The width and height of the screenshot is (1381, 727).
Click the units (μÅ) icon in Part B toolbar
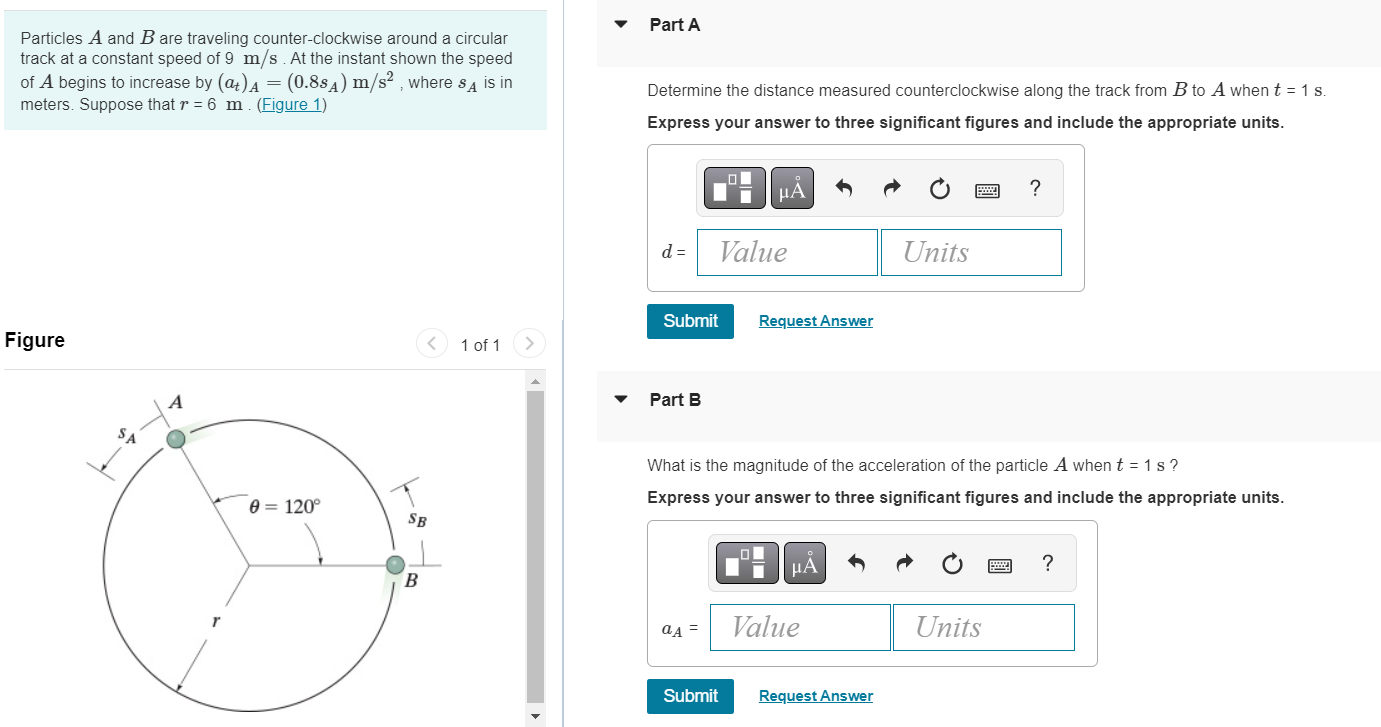(x=804, y=562)
